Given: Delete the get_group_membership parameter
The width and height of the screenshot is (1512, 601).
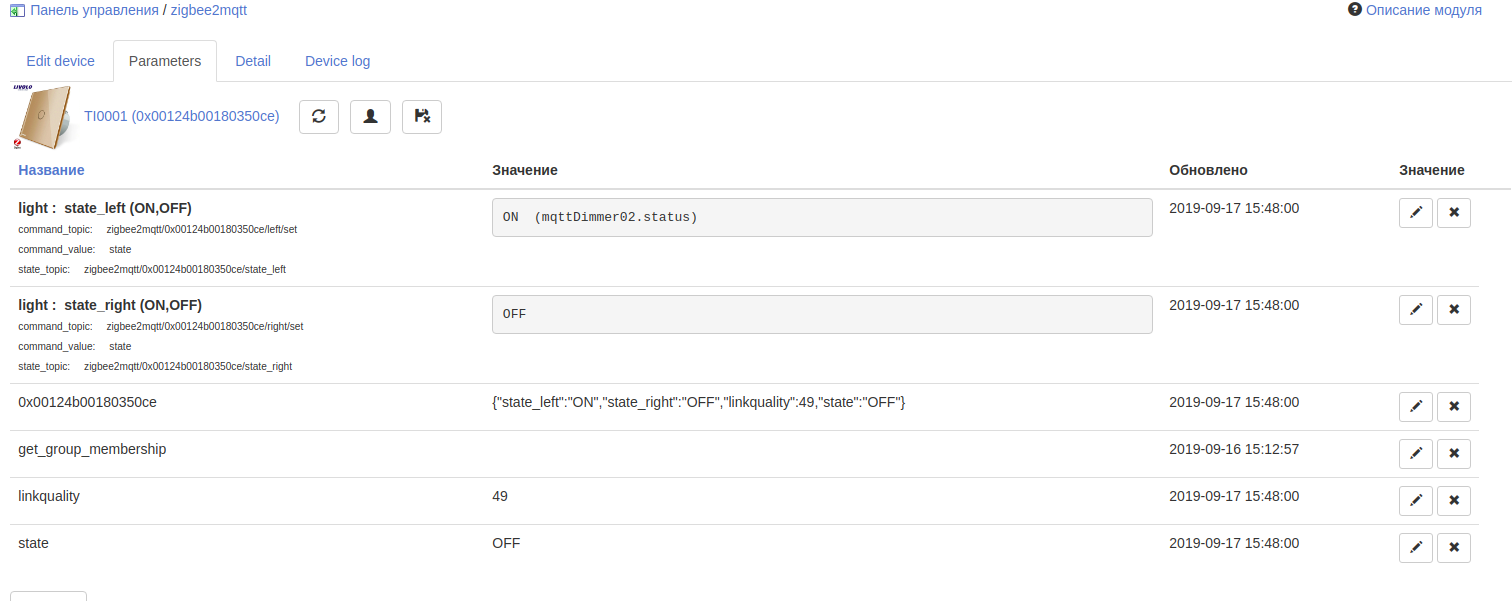Looking at the screenshot, I should point(1454,454).
